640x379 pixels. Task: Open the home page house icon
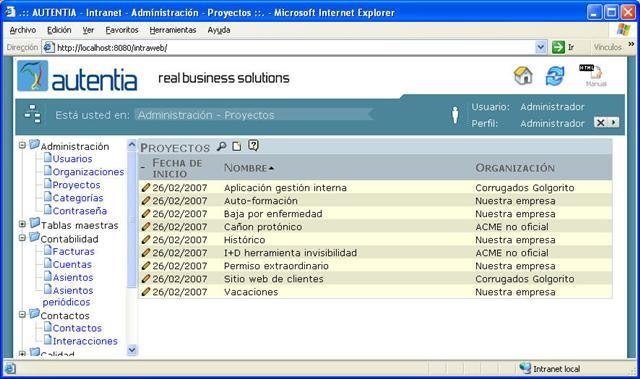pyautogui.click(x=523, y=75)
